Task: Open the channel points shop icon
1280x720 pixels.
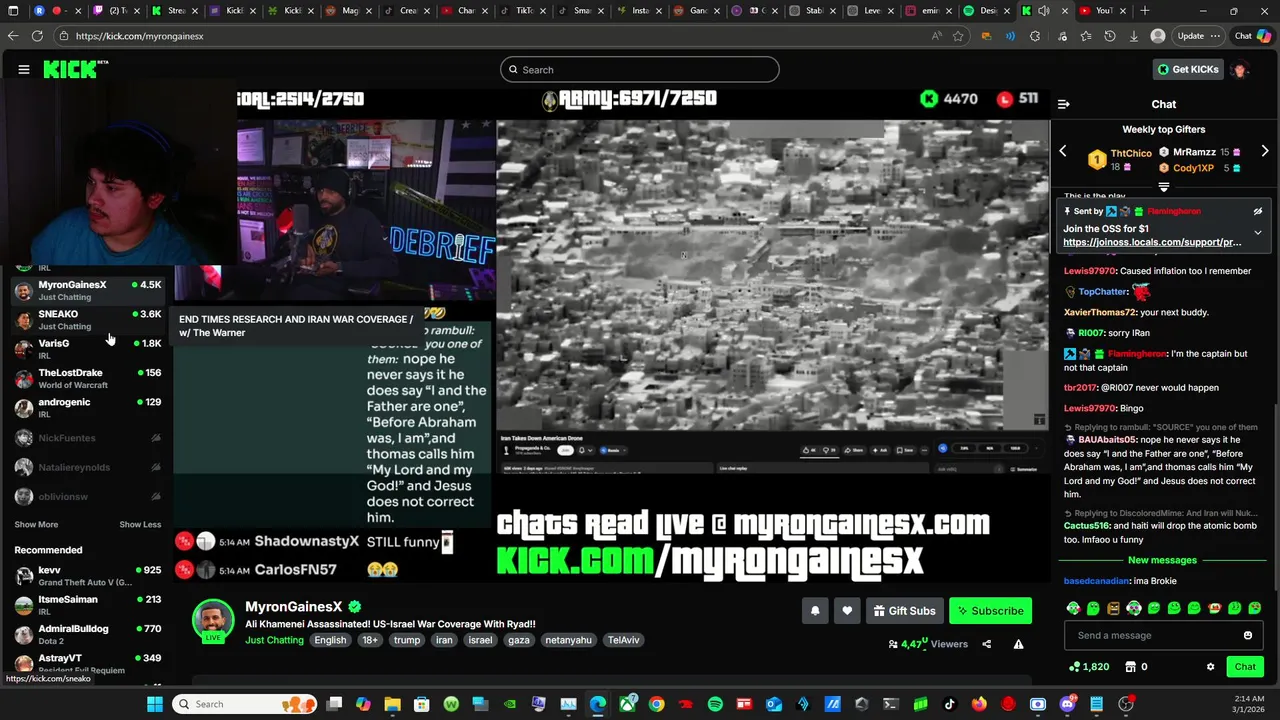Action: [1131, 667]
